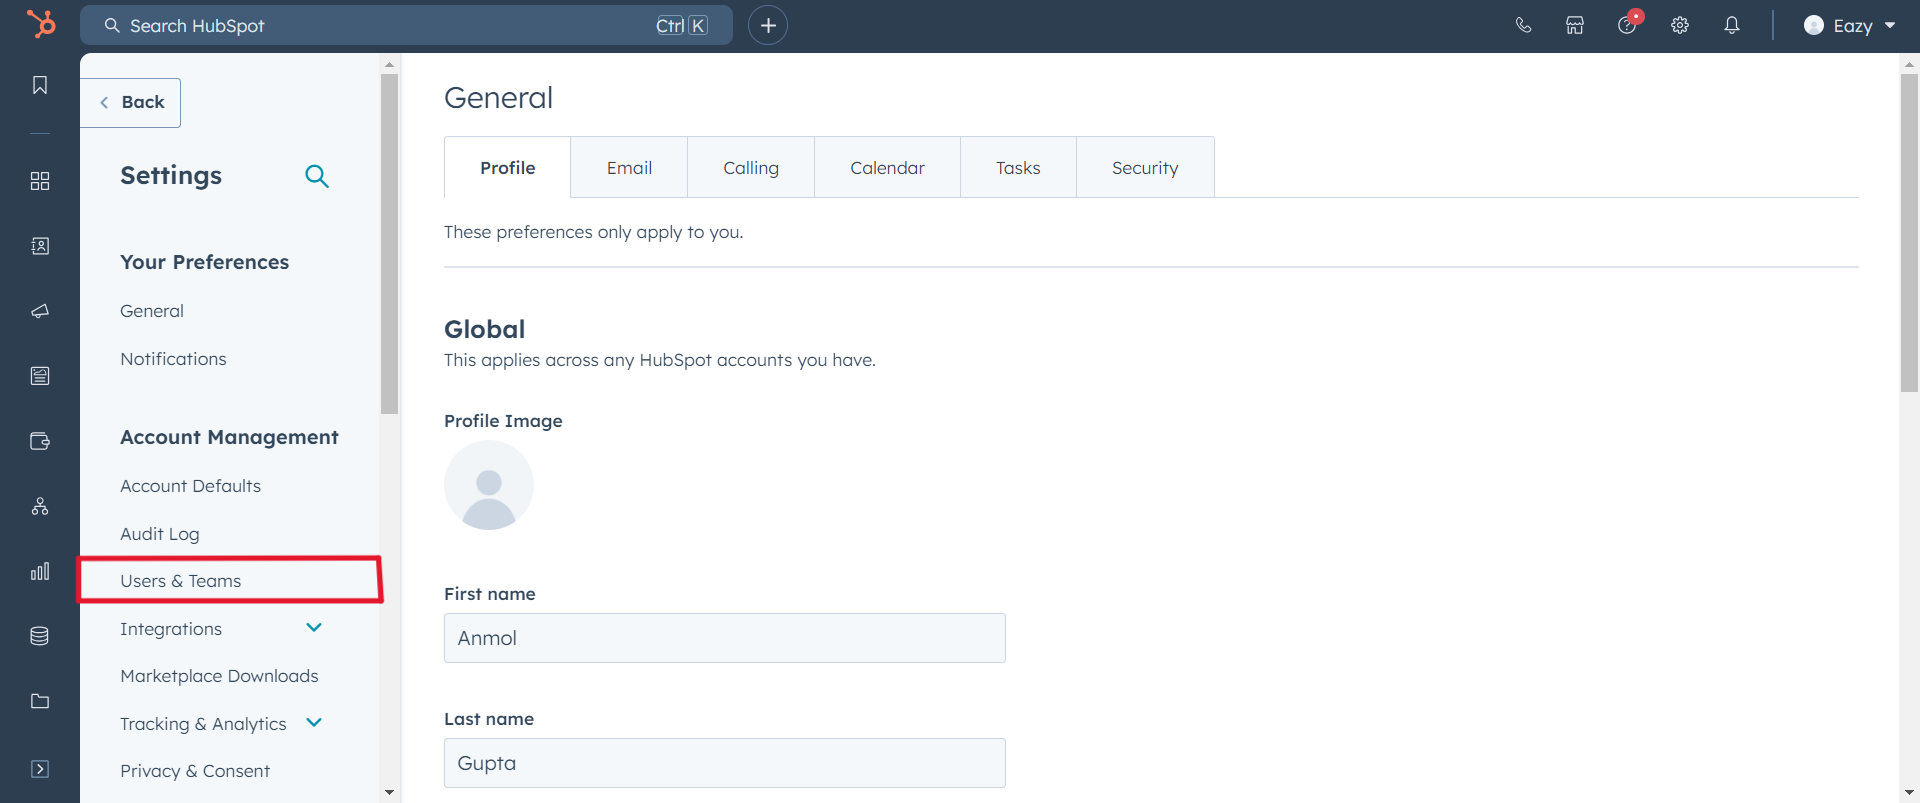
Task: Click the Eazy account avatar
Action: click(1814, 25)
